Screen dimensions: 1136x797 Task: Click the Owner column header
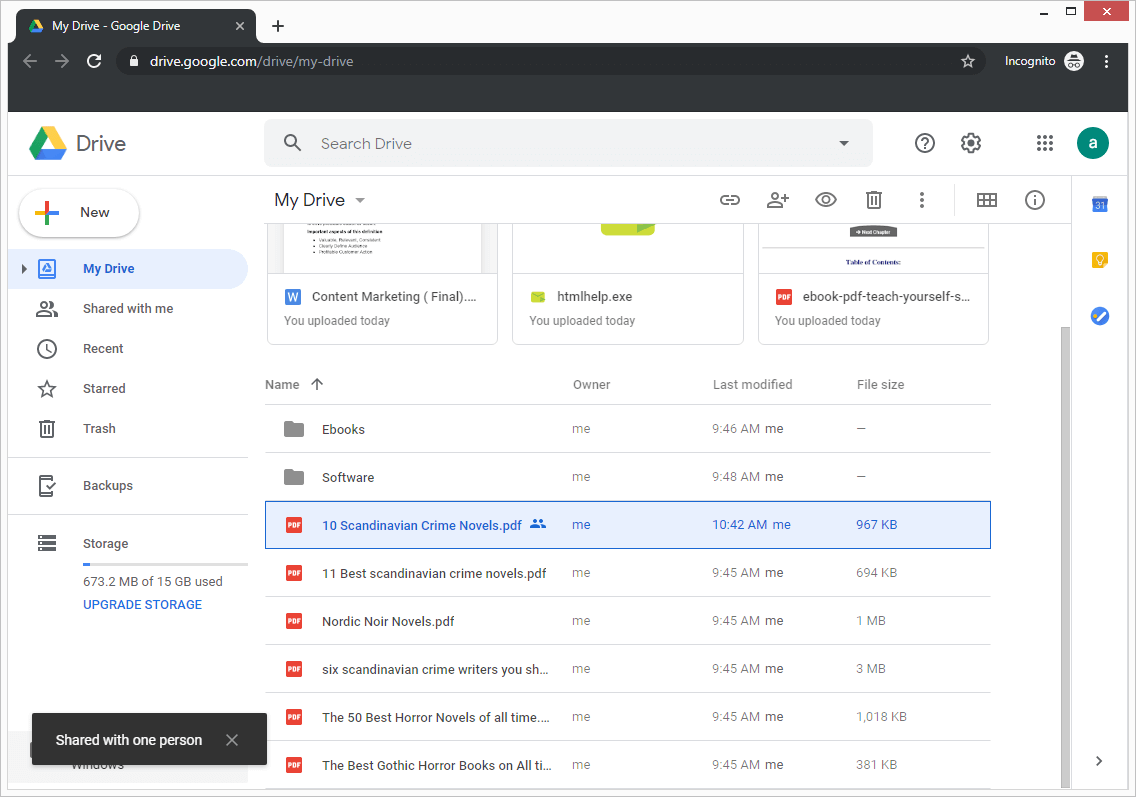pyautogui.click(x=591, y=385)
